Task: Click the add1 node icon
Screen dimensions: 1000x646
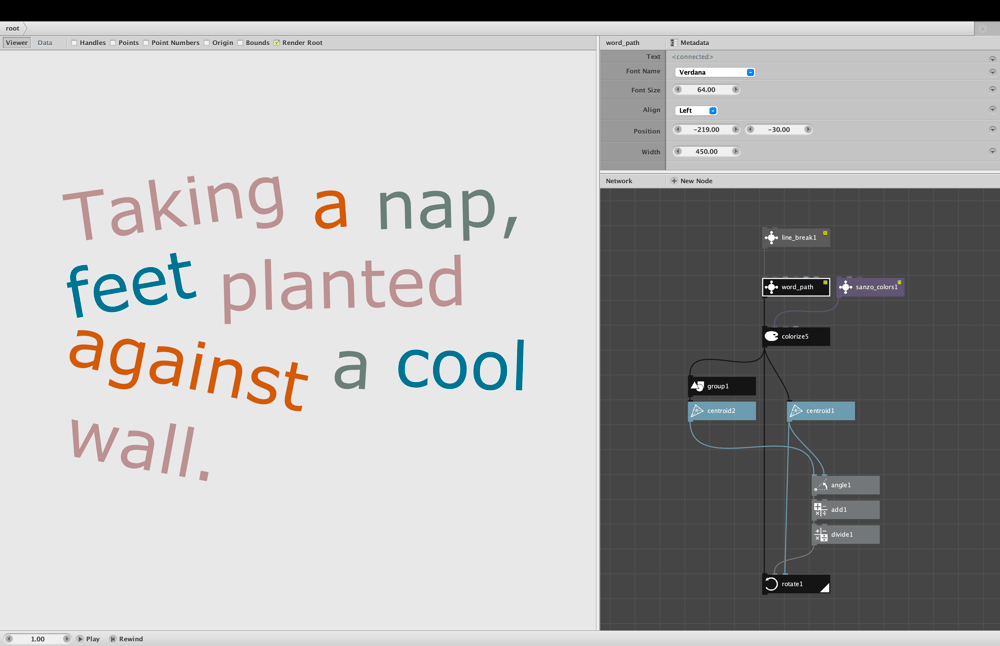Action: [821, 510]
